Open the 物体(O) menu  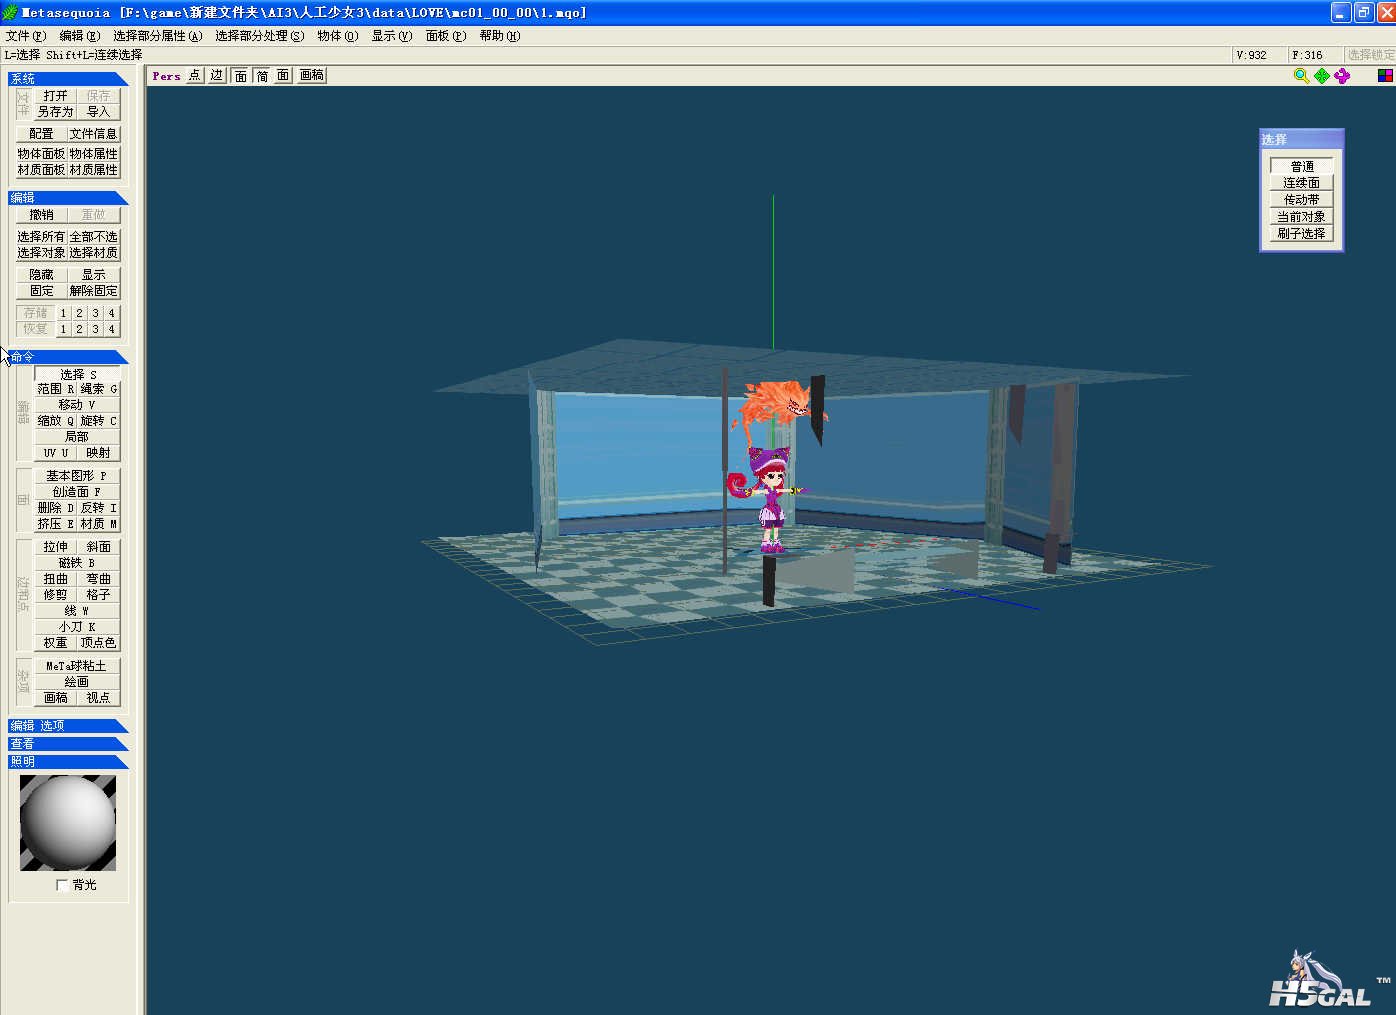coord(337,36)
